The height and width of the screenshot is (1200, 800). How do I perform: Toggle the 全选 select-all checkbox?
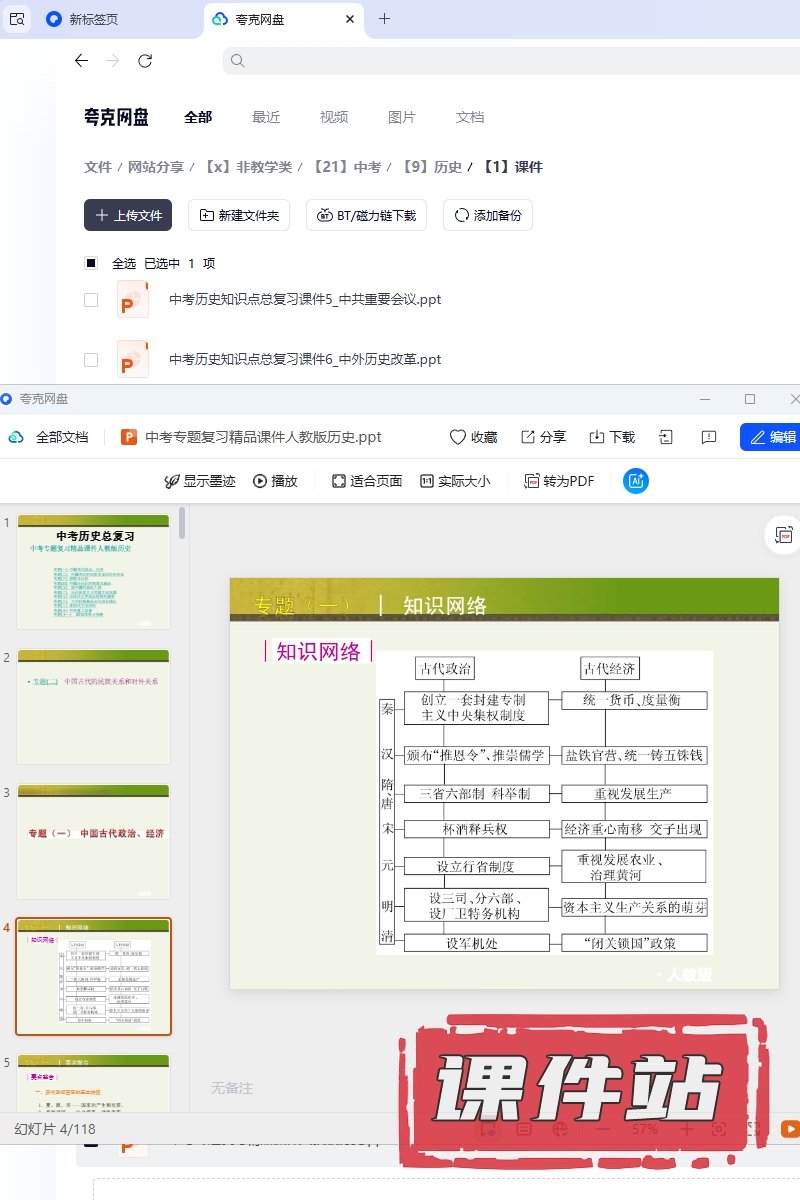pos(91,263)
